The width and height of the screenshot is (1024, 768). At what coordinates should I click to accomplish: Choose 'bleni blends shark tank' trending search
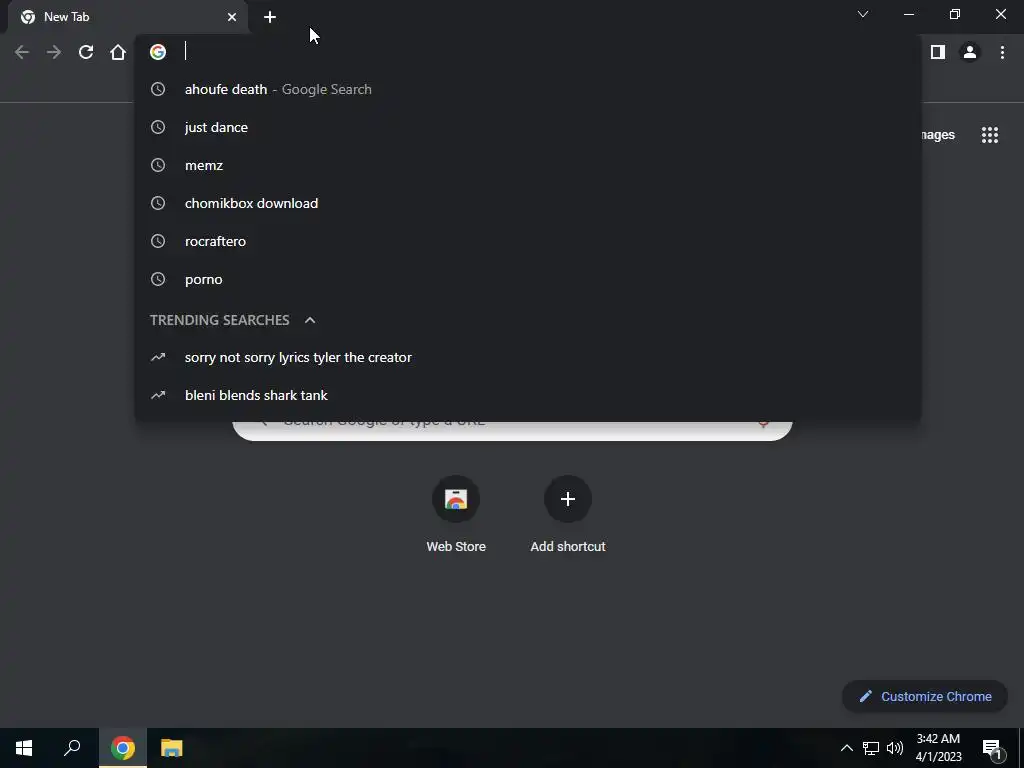pyautogui.click(x=528, y=395)
